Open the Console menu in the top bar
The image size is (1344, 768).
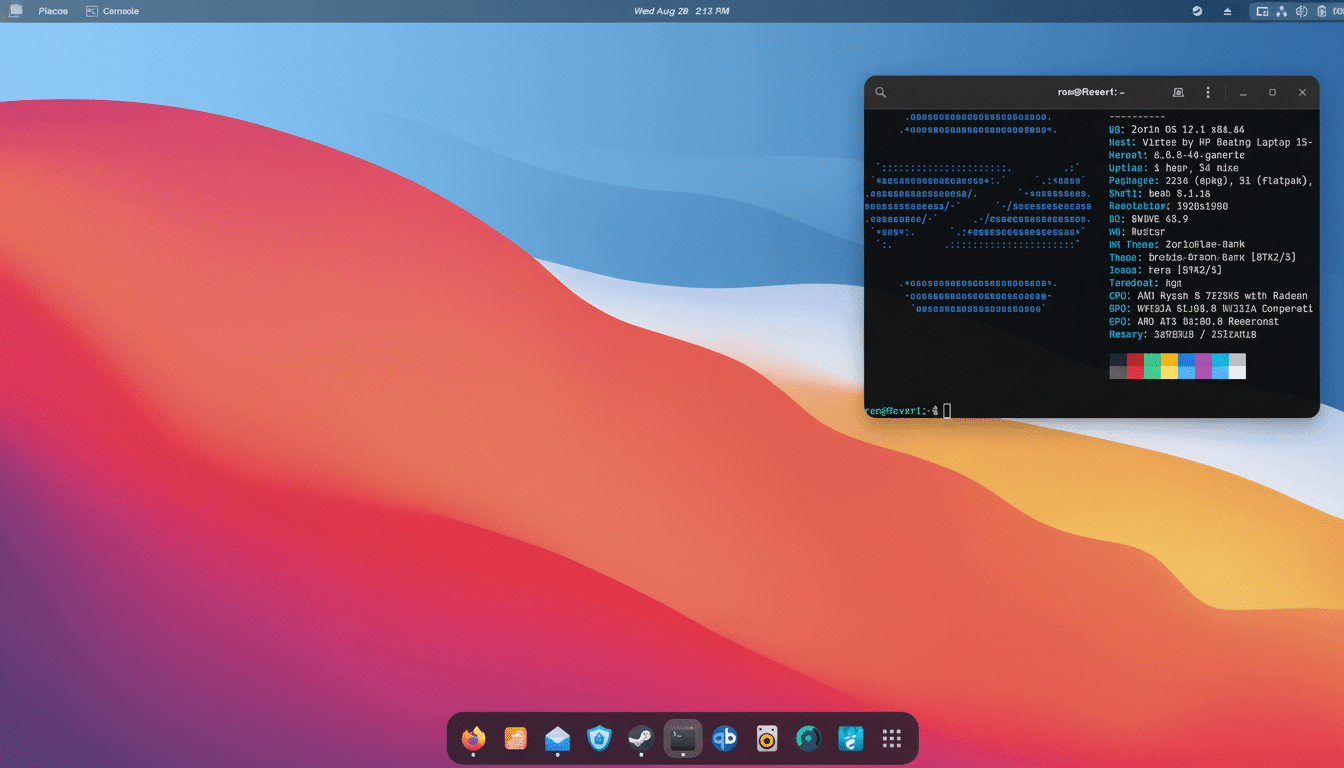click(113, 10)
